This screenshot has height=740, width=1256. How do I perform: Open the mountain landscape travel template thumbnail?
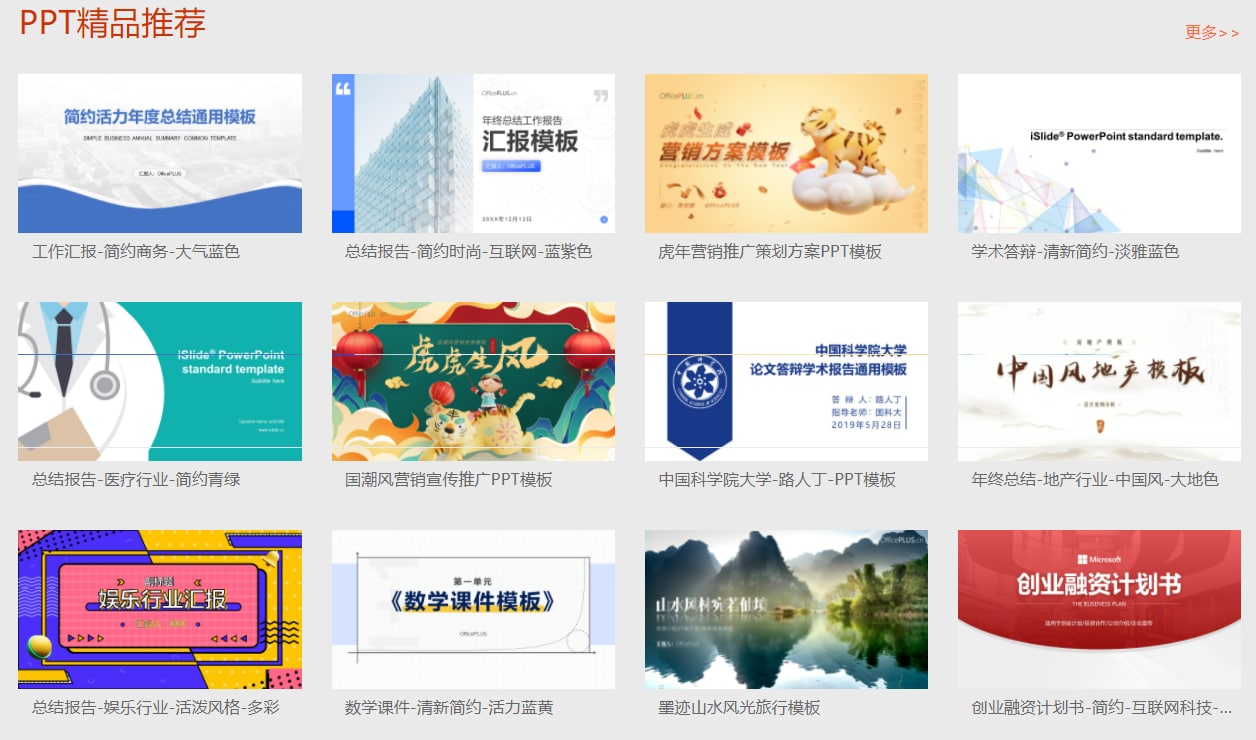[786, 608]
